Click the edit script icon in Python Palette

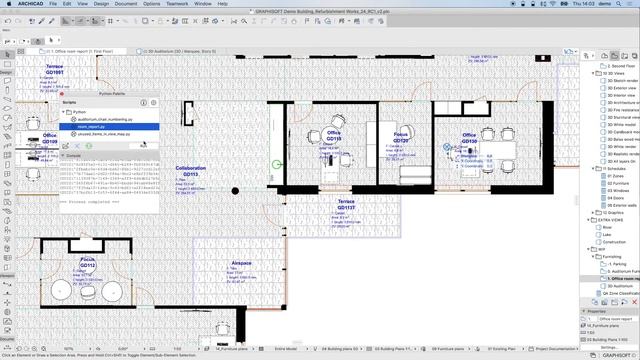(66, 146)
